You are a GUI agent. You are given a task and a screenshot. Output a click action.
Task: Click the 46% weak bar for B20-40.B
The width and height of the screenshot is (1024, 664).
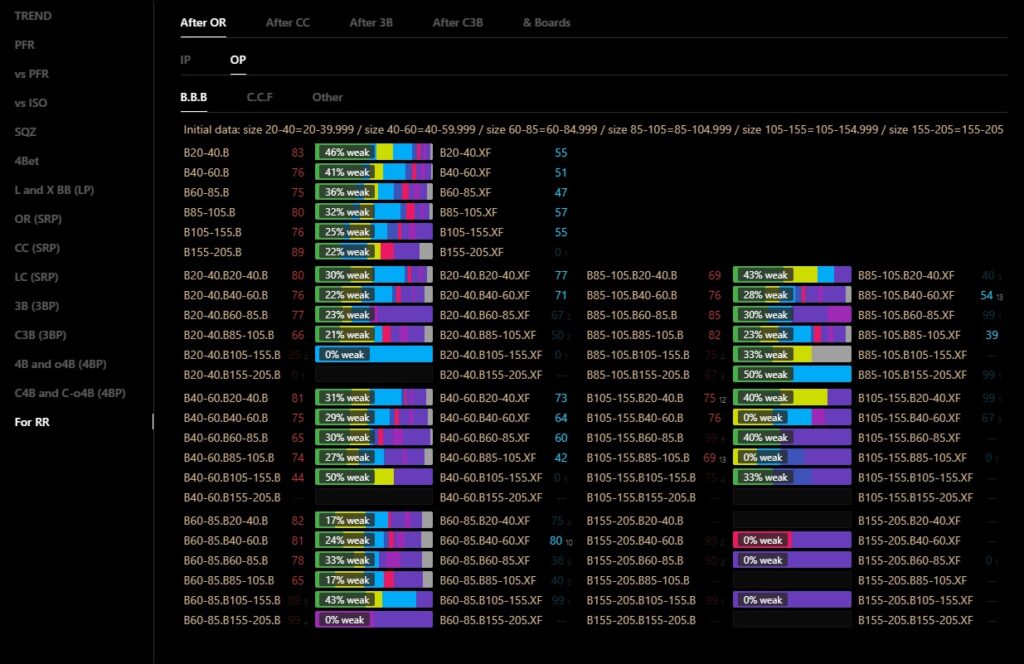click(374, 153)
